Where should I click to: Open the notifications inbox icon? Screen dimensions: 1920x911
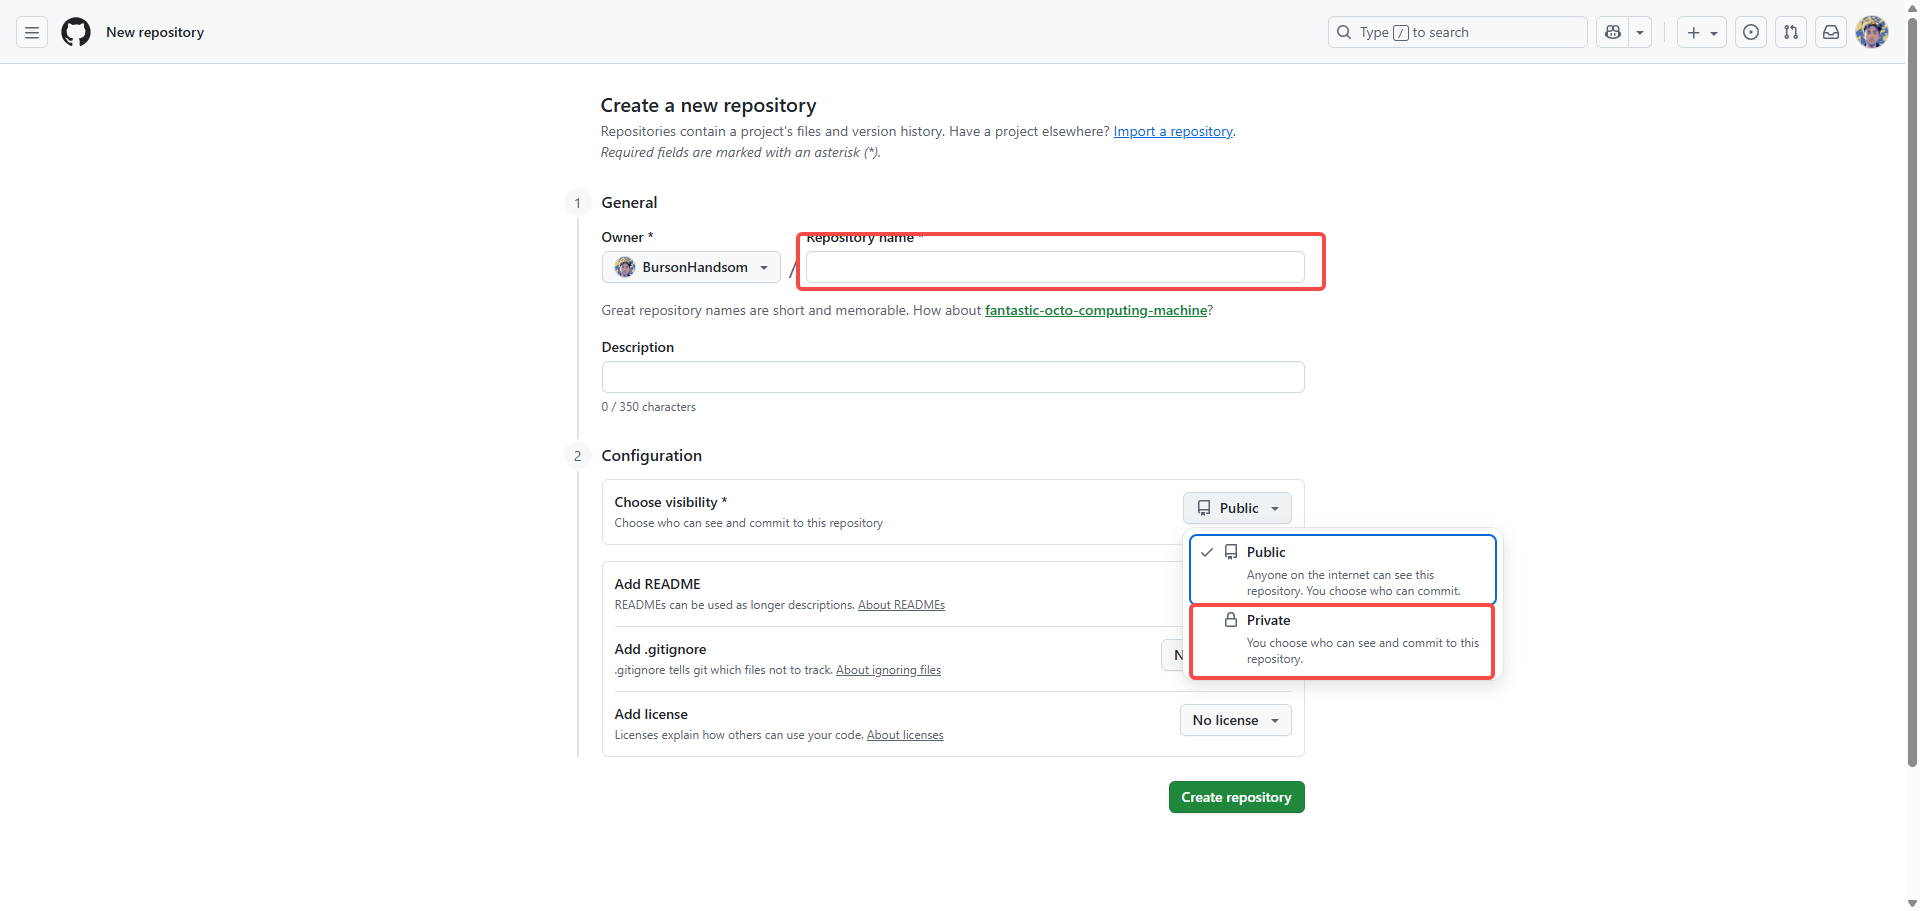coord(1831,33)
